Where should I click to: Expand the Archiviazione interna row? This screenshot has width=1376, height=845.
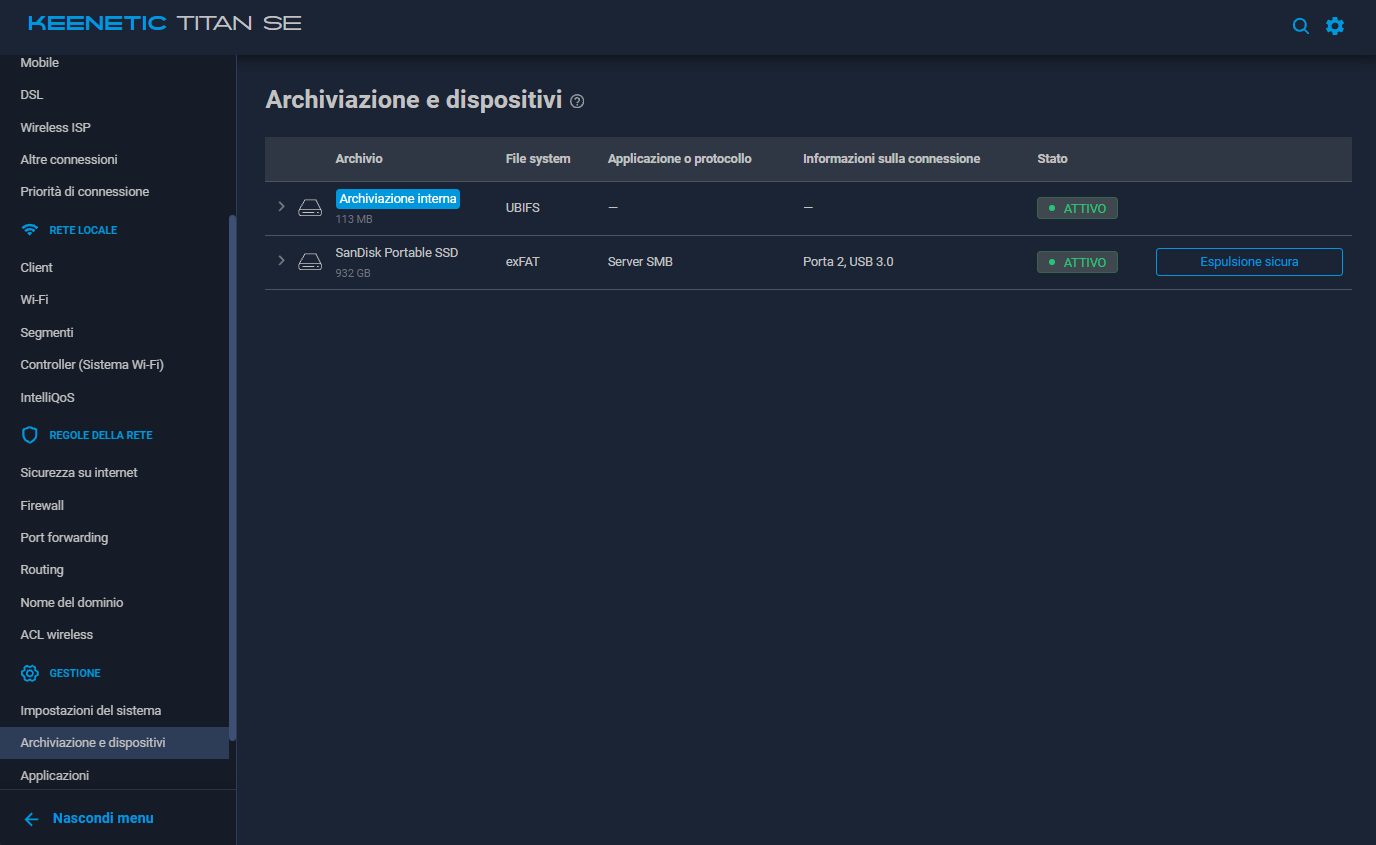coord(281,206)
